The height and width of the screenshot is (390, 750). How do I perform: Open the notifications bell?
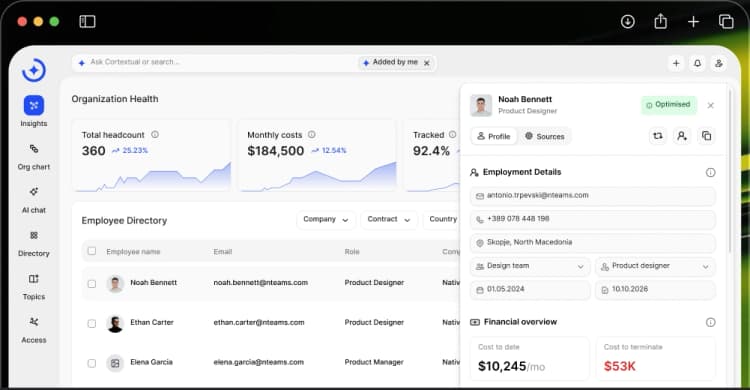click(697, 63)
